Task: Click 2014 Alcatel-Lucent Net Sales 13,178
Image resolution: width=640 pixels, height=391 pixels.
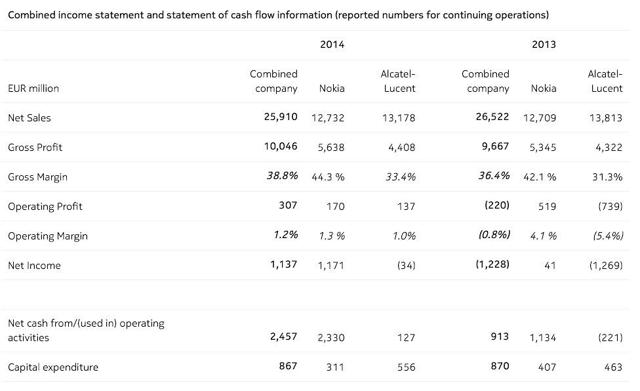Action: click(x=399, y=118)
